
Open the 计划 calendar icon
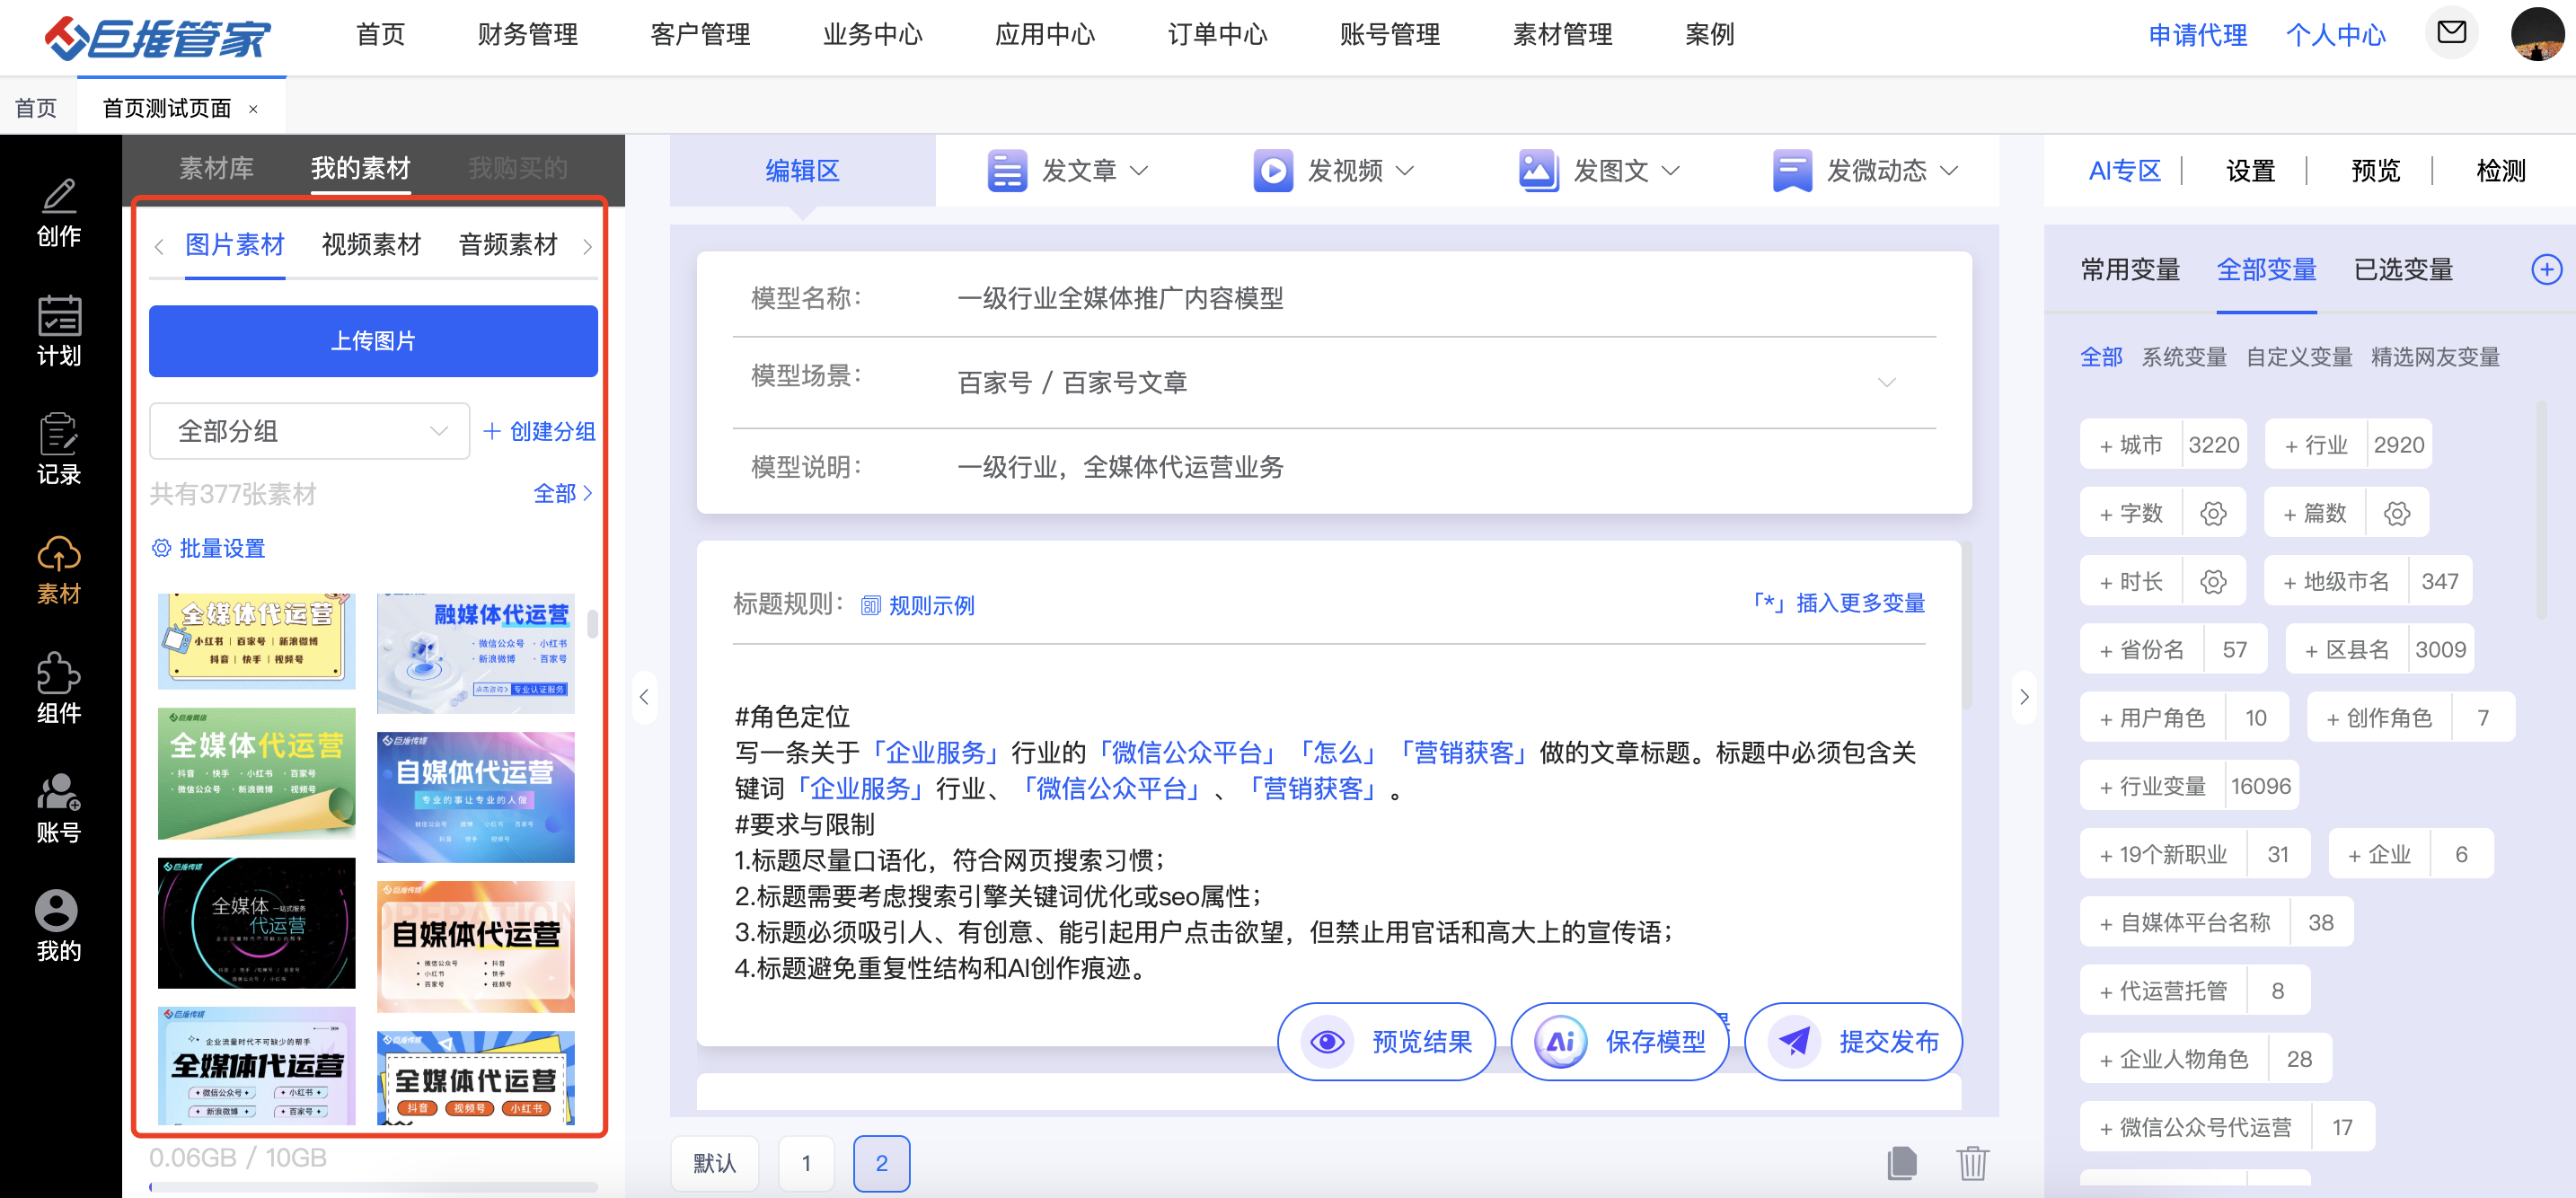59,316
